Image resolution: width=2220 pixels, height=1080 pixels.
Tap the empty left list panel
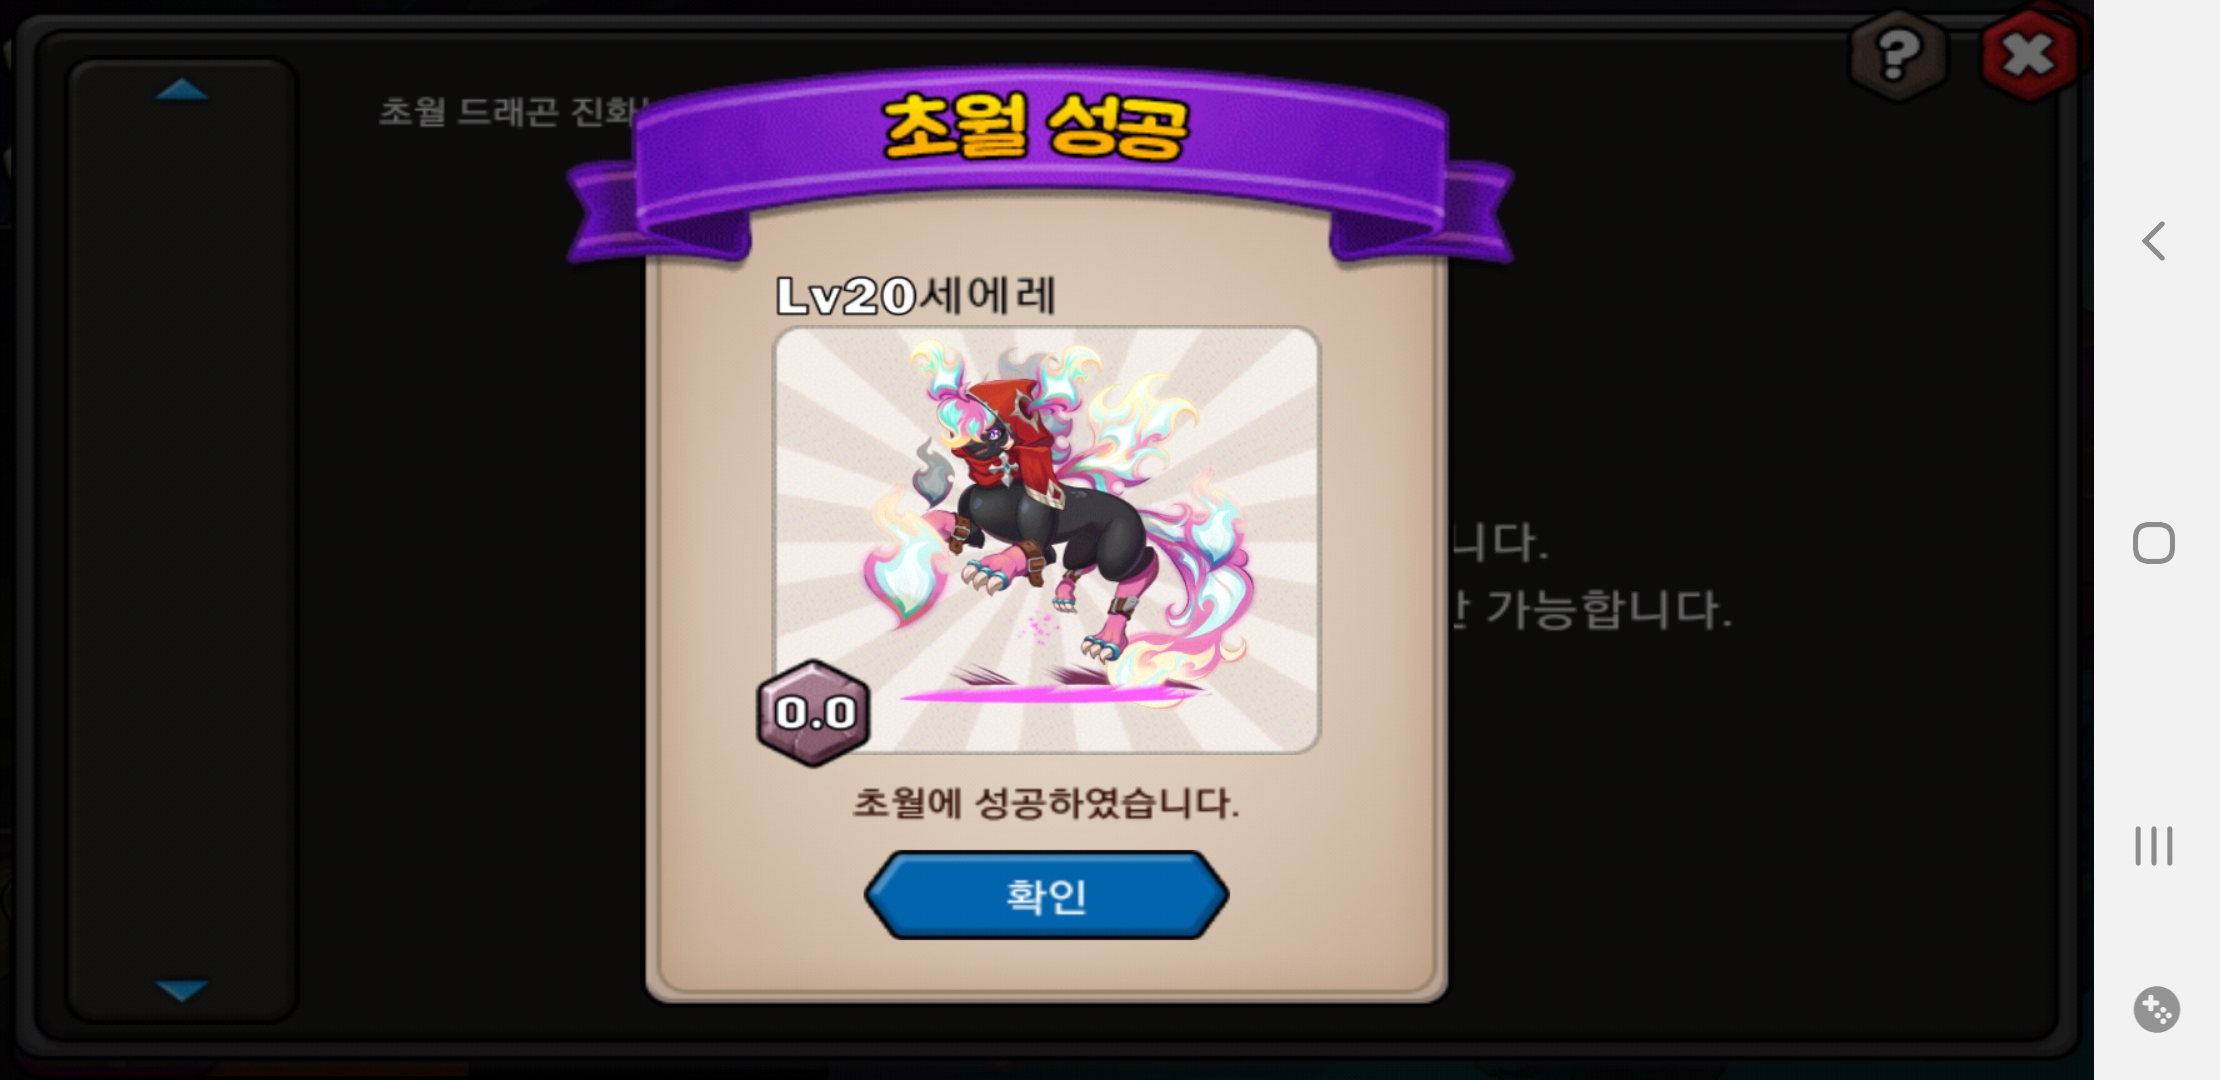tap(182, 540)
